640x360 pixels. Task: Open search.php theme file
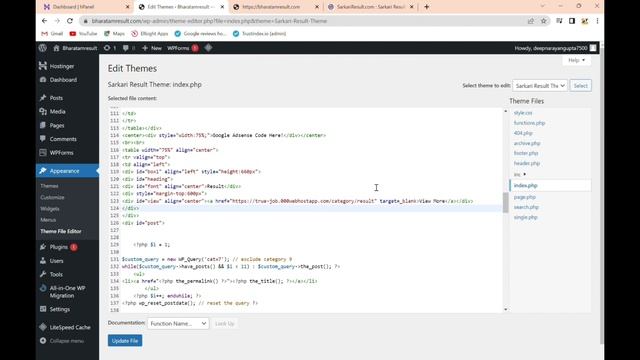[526, 207]
